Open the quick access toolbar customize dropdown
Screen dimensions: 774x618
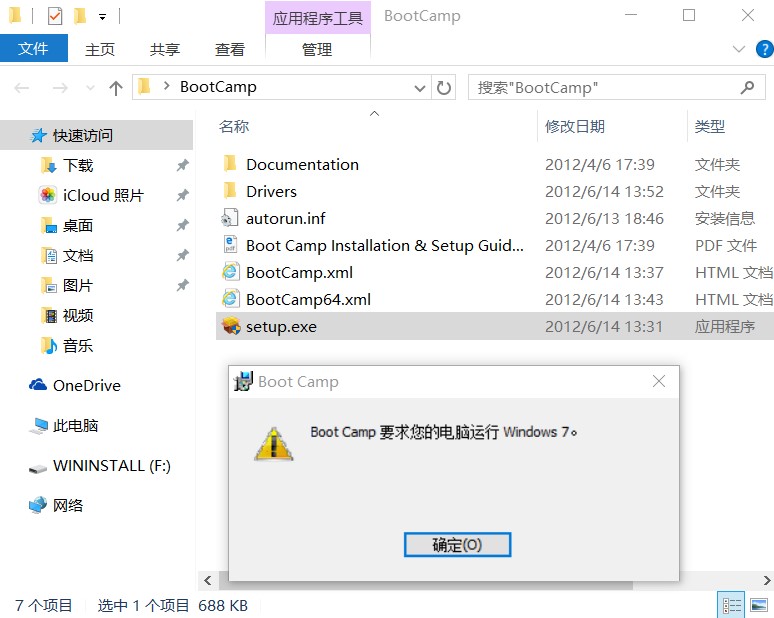click(102, 17)
